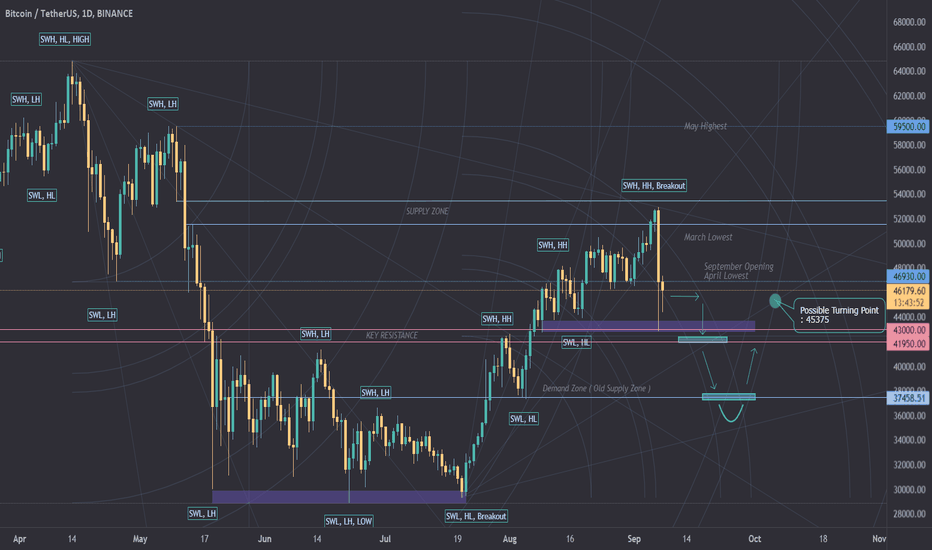Click 'Sep' on the time axis
Screen dimensions: 932x550
[634, 539]
